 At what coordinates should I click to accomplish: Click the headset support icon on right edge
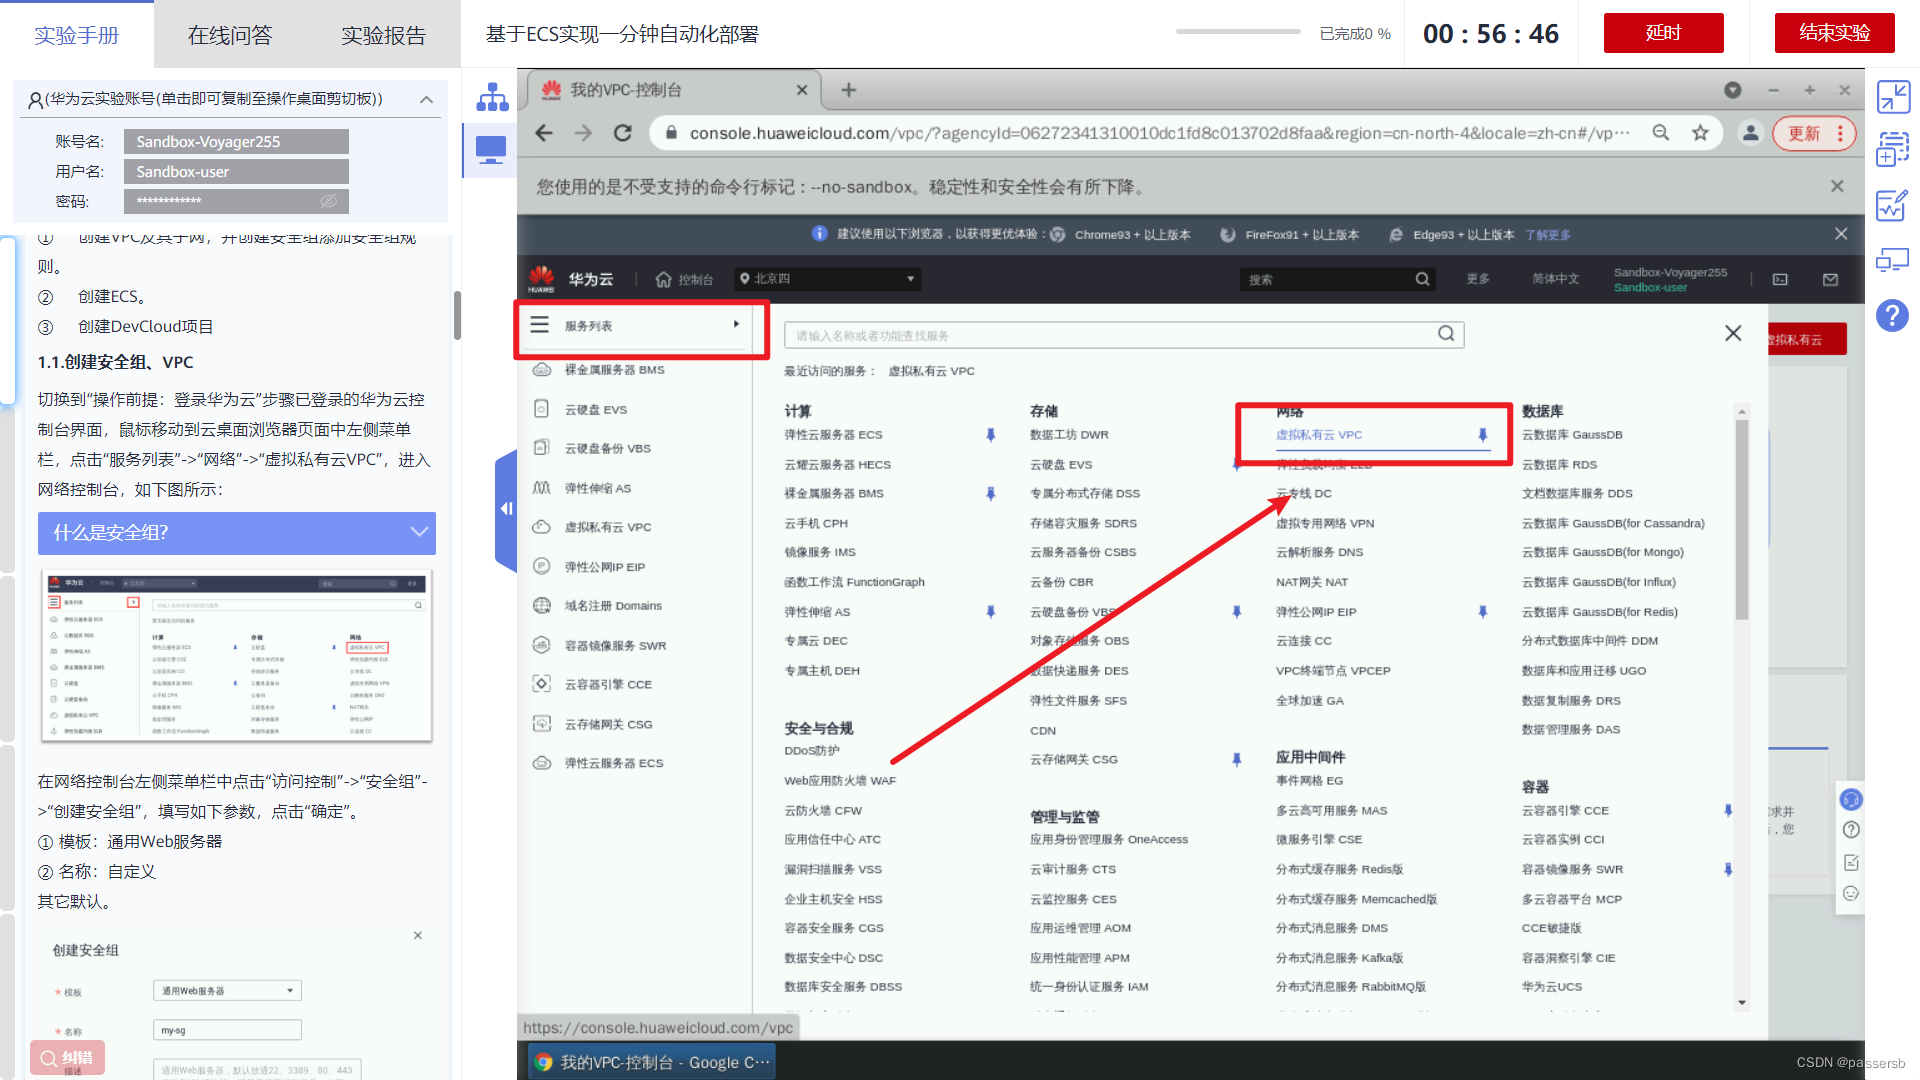(x=1851, y=799)
